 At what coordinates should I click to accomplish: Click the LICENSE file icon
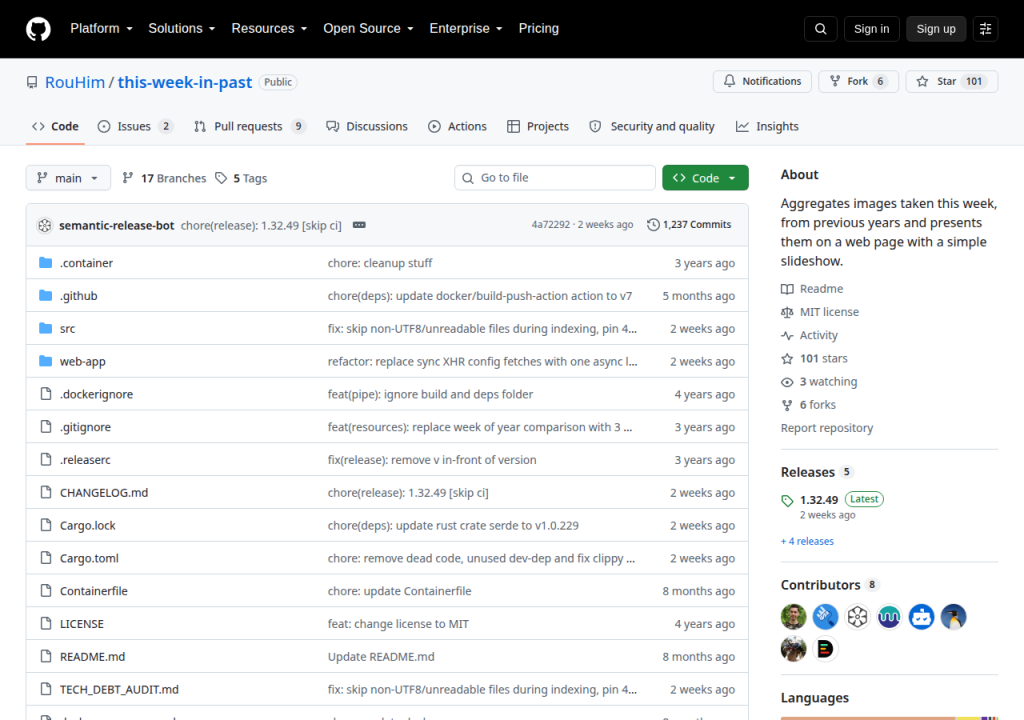tap(46, 623)
